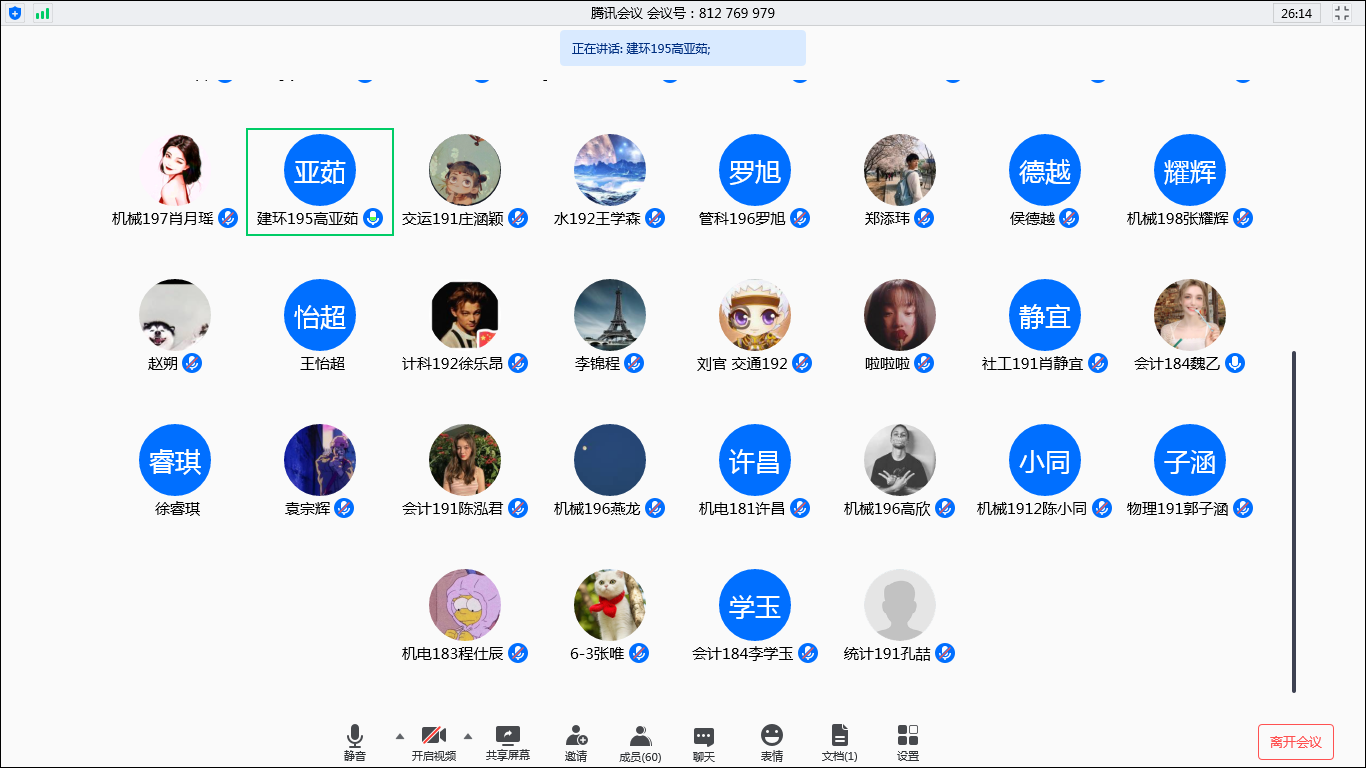Expand video options arrow beside 开启视频
Viewport: 1366px width, 768px height.
tap(467, 735)
